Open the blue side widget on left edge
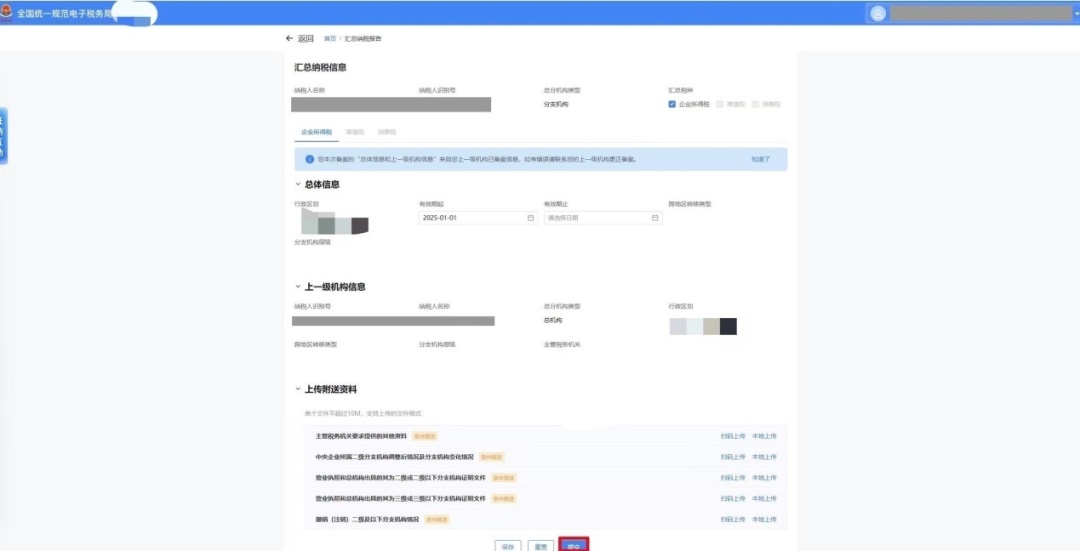 [3, 136]
